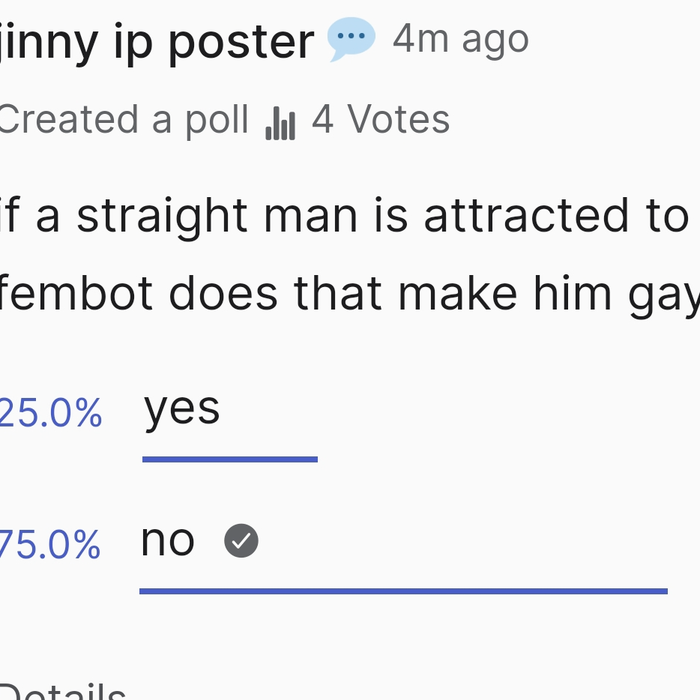Viewport: 700px width, 700px height.
Task: Select the "yes" poll option
Action: tap(182, 409)
